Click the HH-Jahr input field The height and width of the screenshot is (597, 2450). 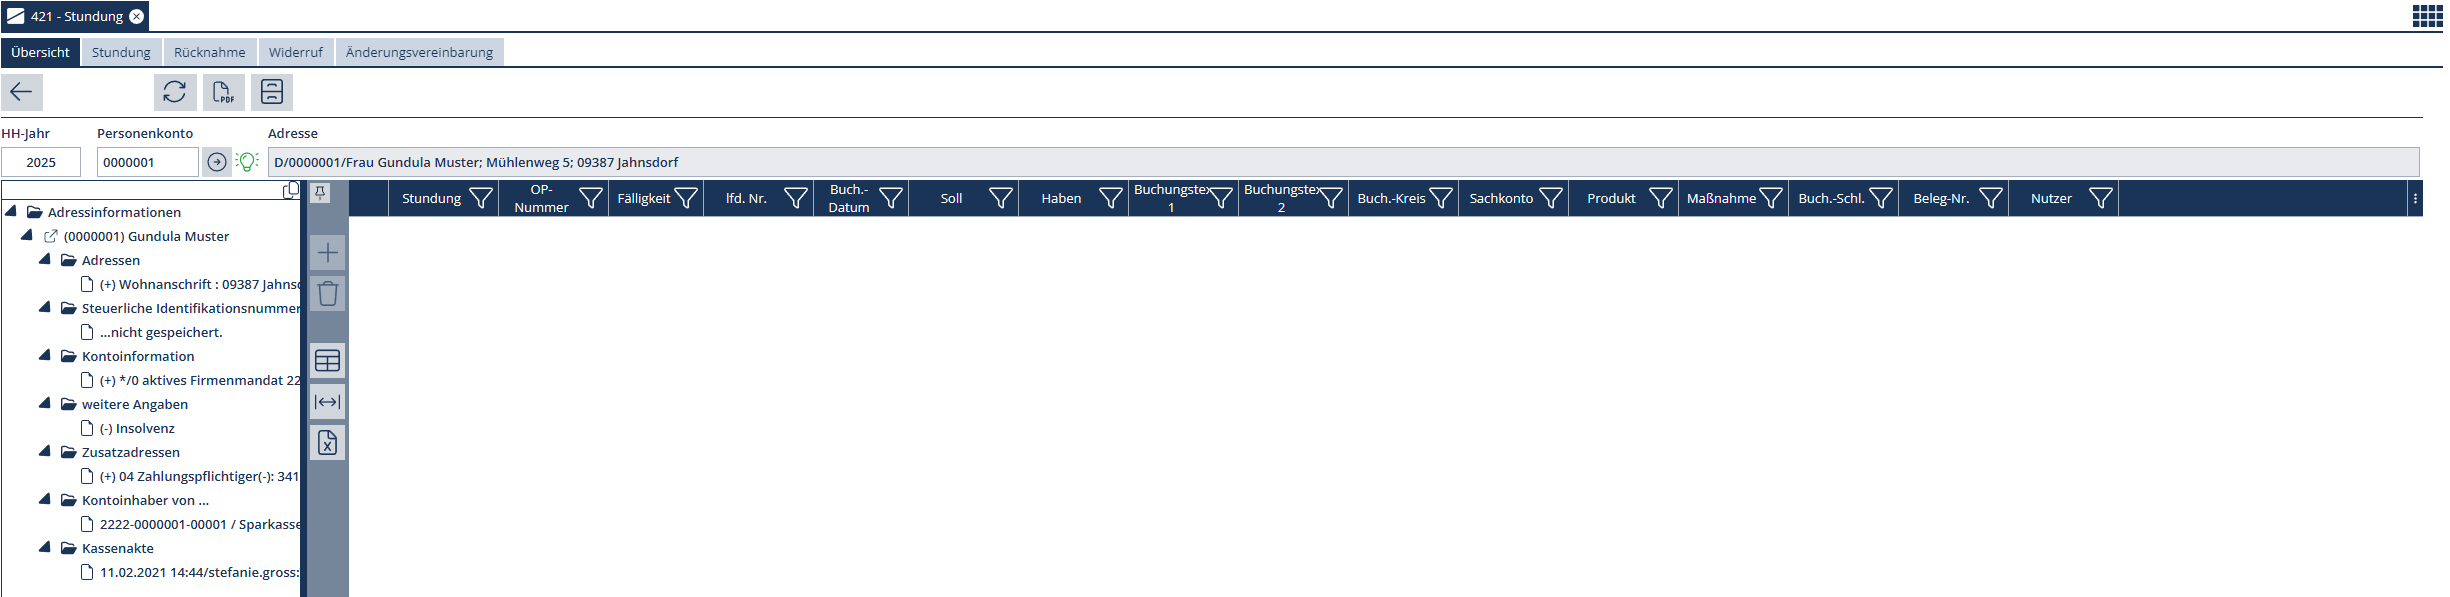pyautogui.click(x=41, y=162)
